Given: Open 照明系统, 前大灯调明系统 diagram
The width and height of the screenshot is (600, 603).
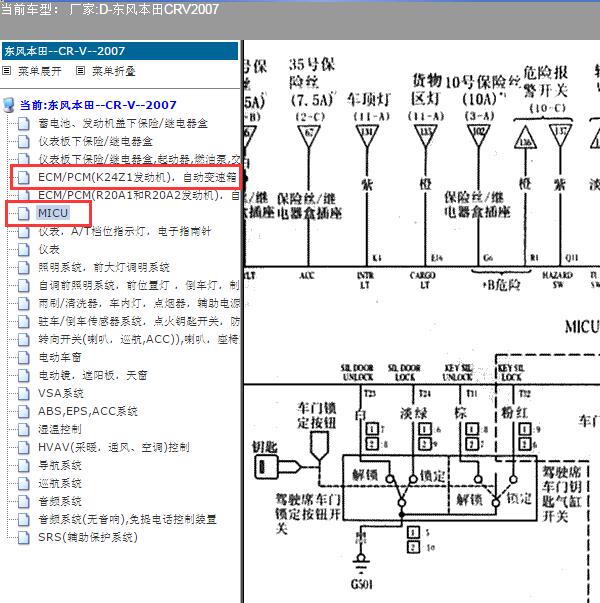Looking at the screenshot, I should (104, 267).
